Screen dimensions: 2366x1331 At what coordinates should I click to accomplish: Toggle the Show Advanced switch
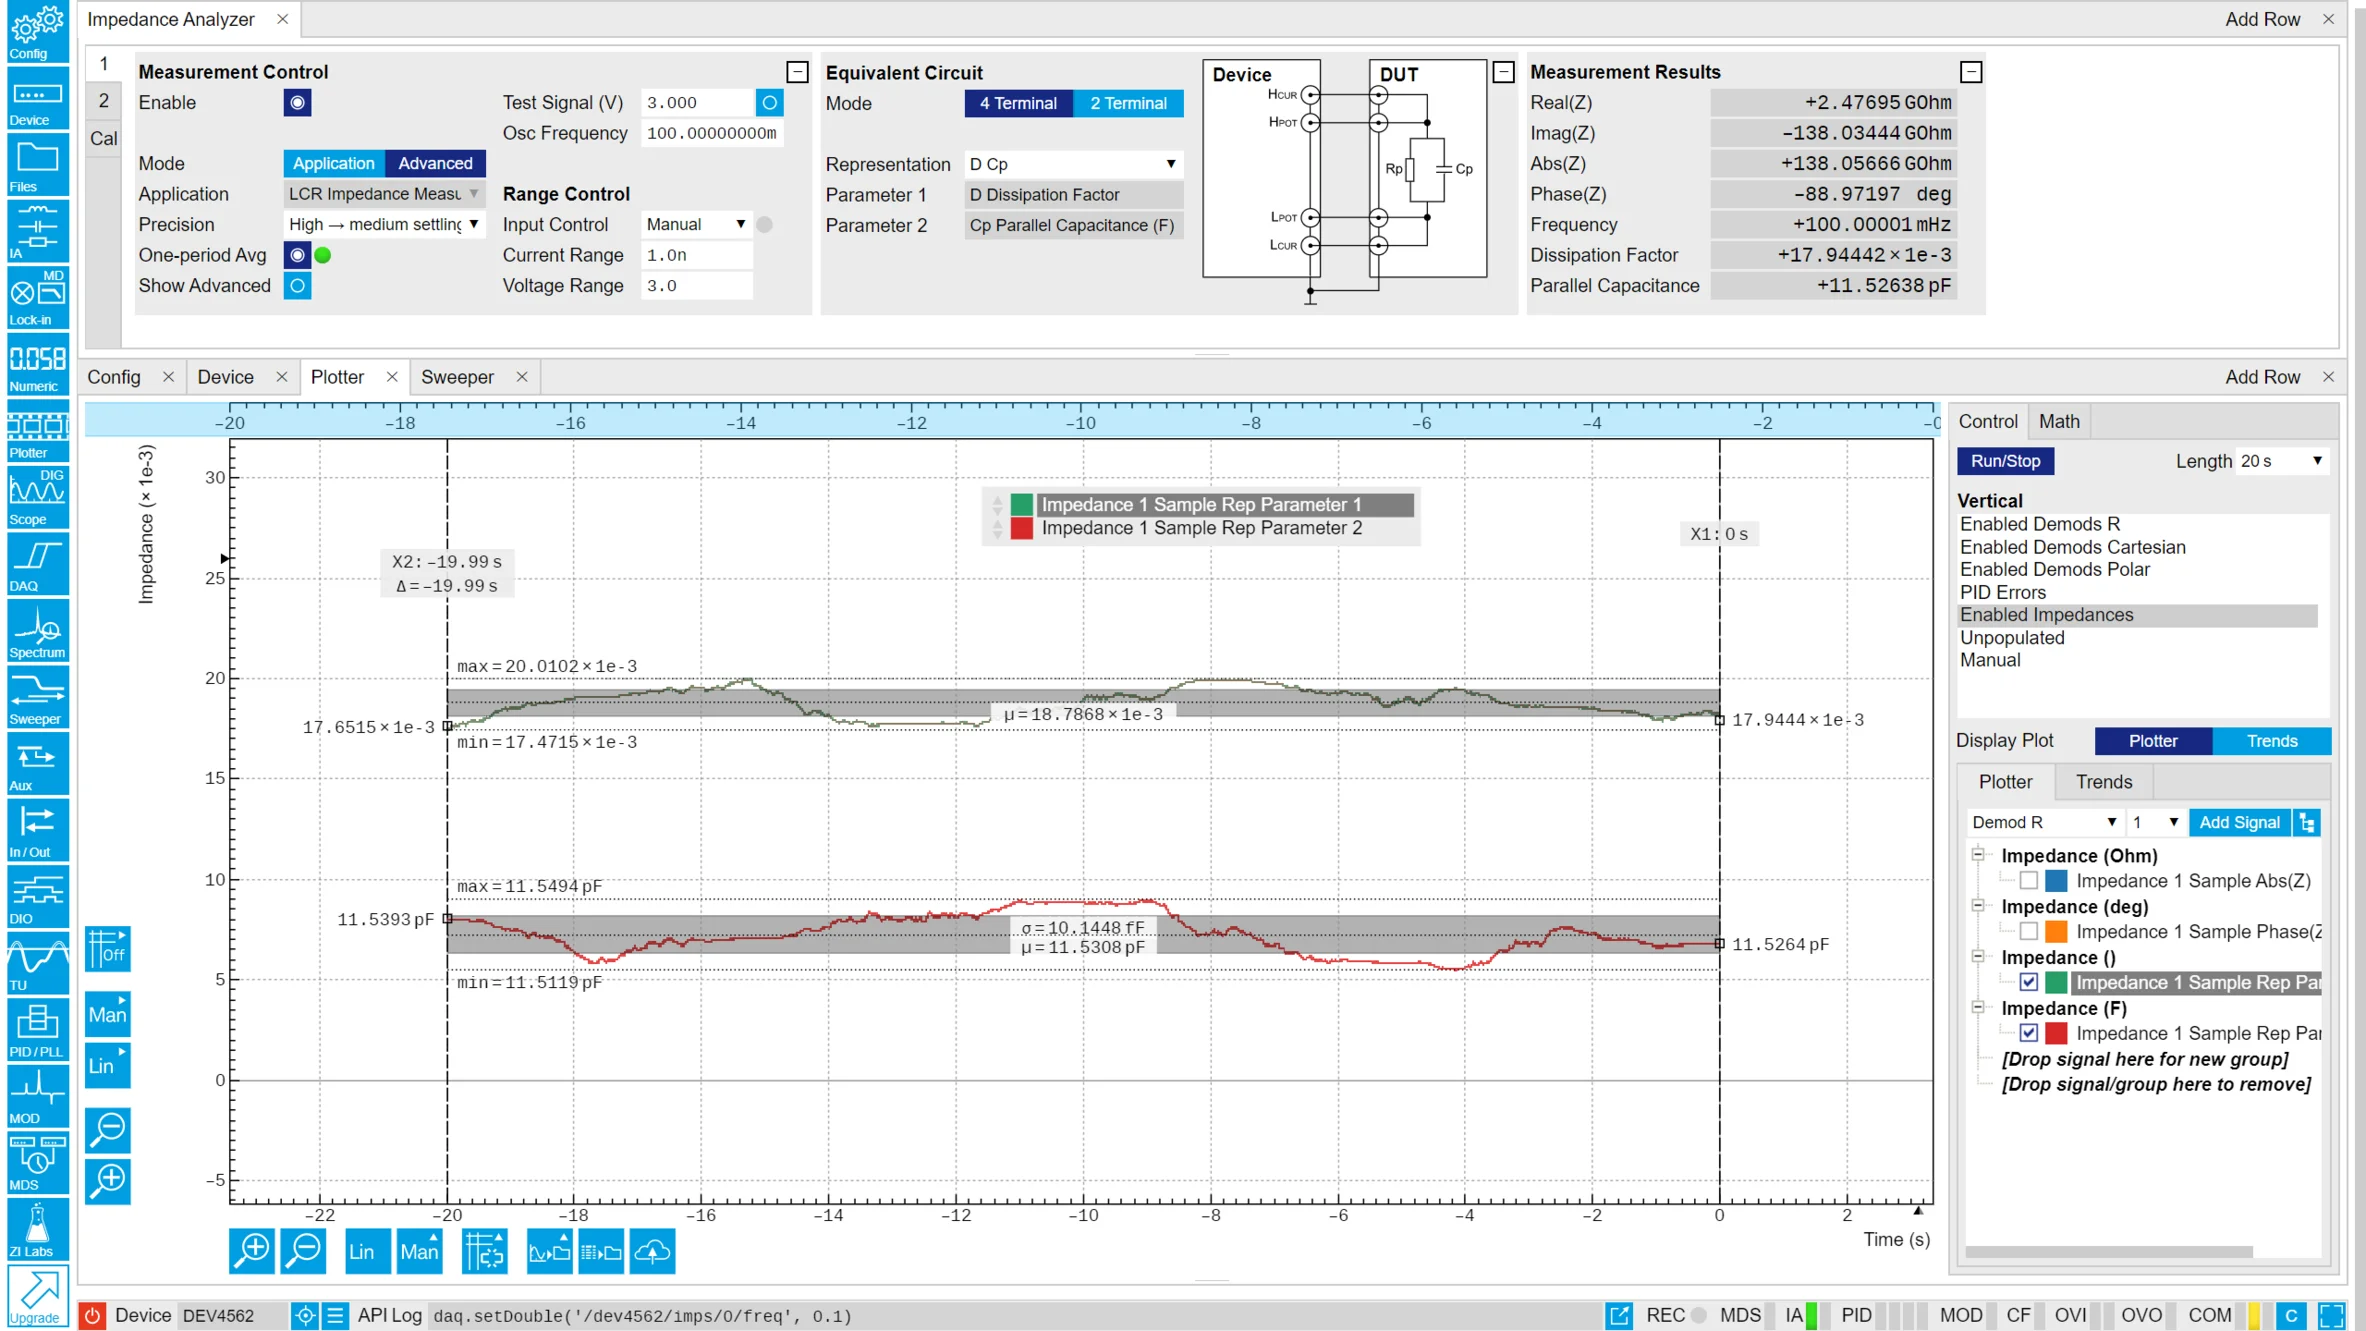(x=297, y=286)
